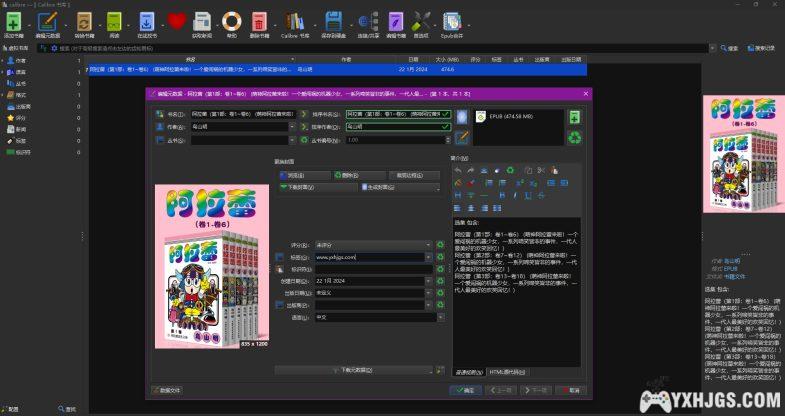Click the Browse cover button

[305, 175]
